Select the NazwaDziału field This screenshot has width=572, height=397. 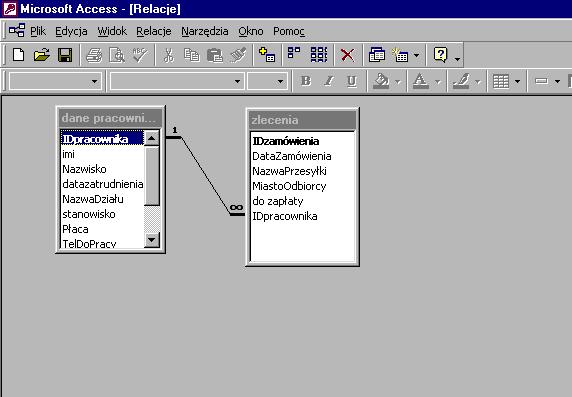click(x=102, y=199)
